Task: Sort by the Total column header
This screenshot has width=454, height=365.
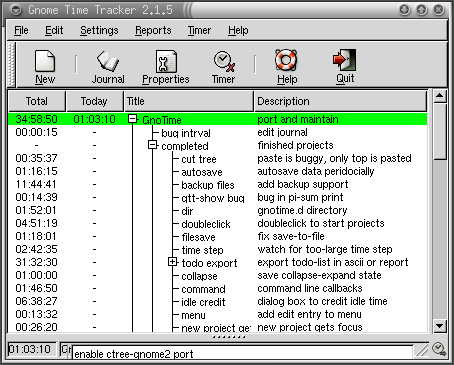Action: 37,101
